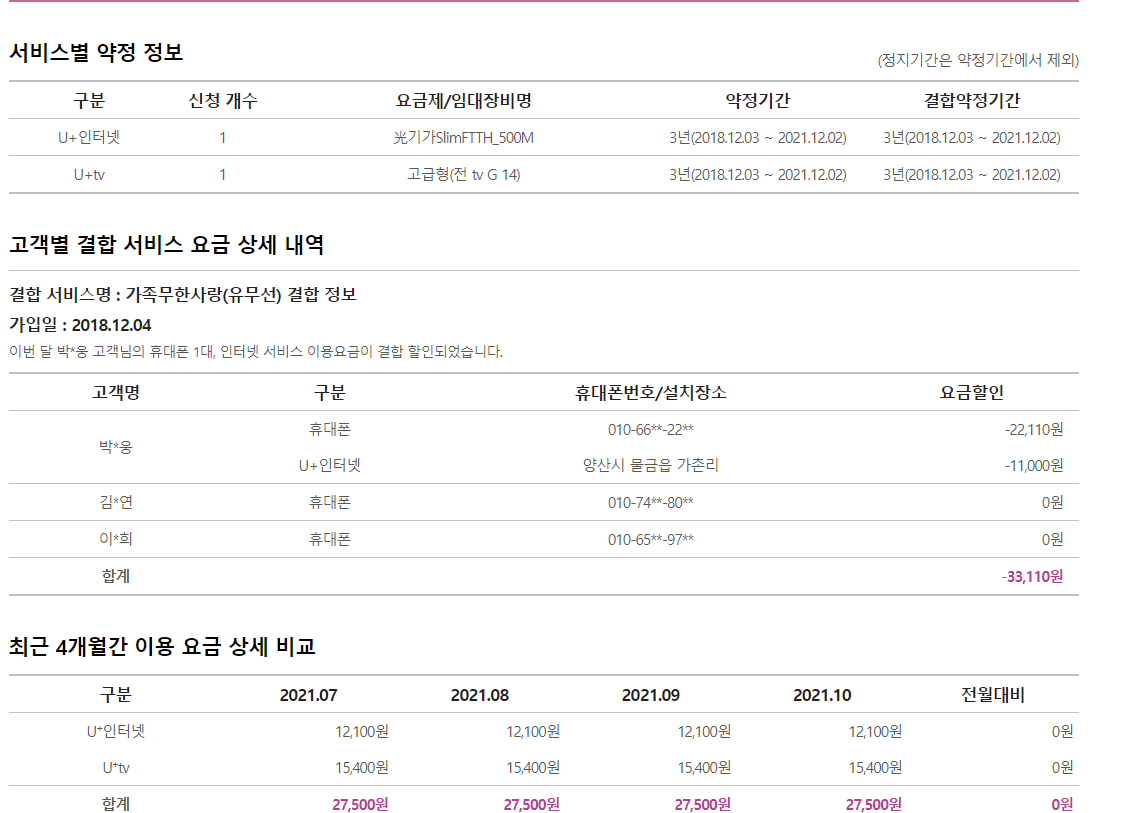1146x813 pixels.
Task: Click the '신청 개수' column header
Action: [223, 101]
